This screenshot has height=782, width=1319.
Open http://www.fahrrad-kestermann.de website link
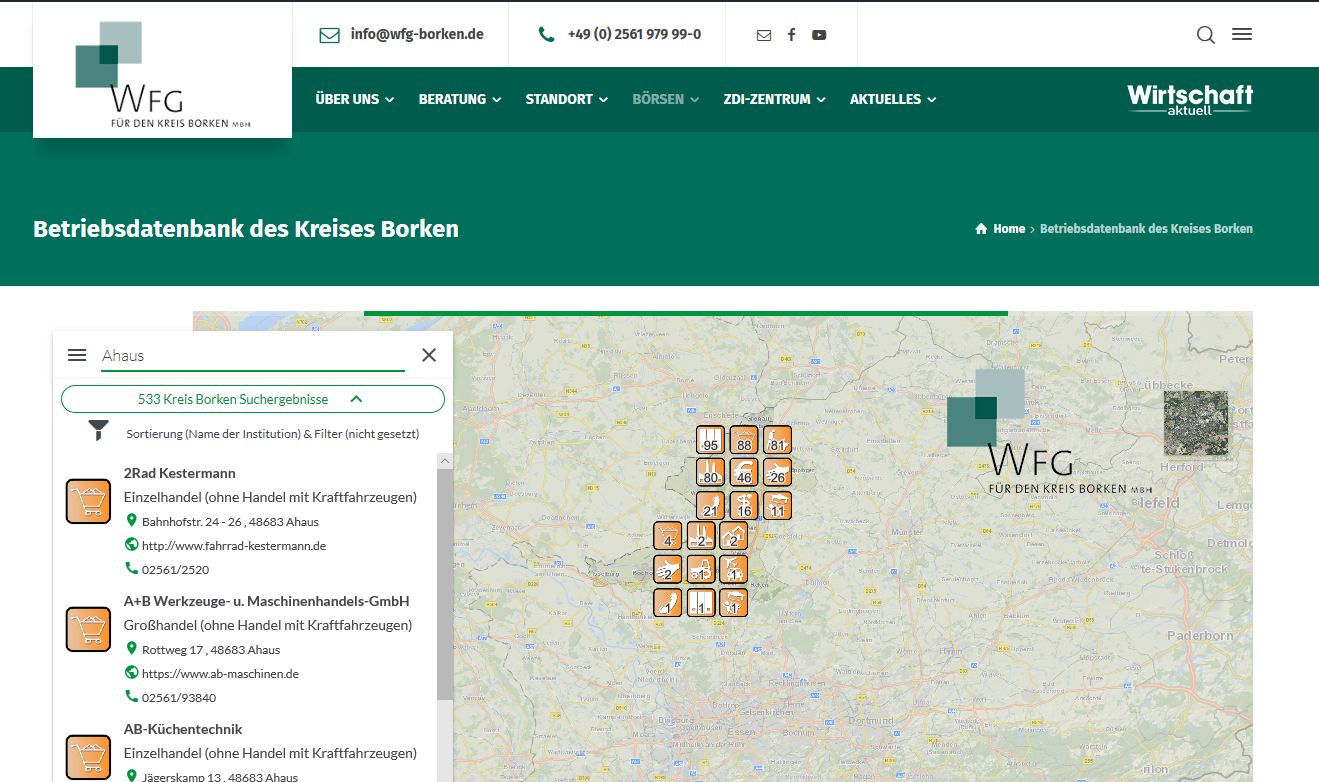(234, 546)
